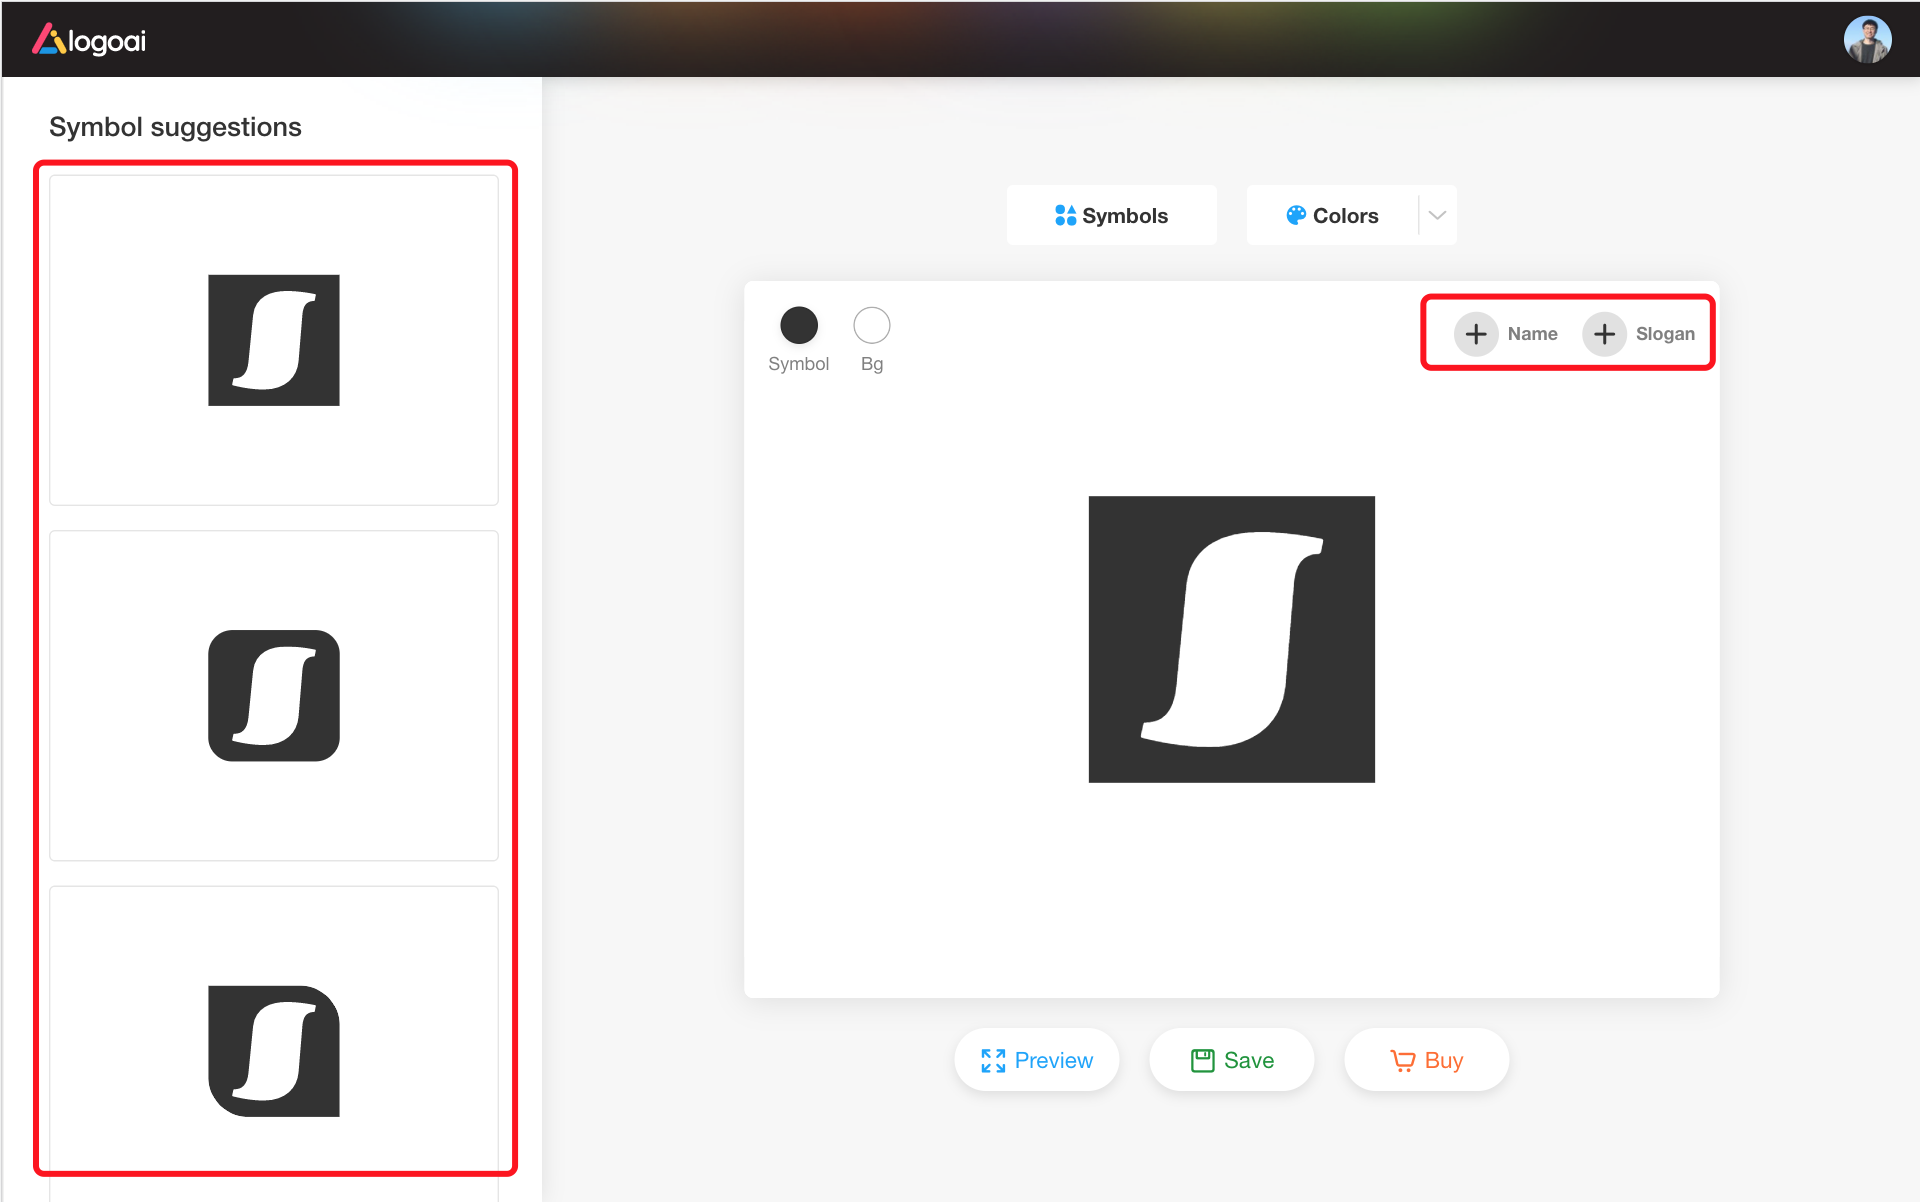Click the plus icon beside Name
This screenshot has width=1920, height=1202.
coord(1475,334)
